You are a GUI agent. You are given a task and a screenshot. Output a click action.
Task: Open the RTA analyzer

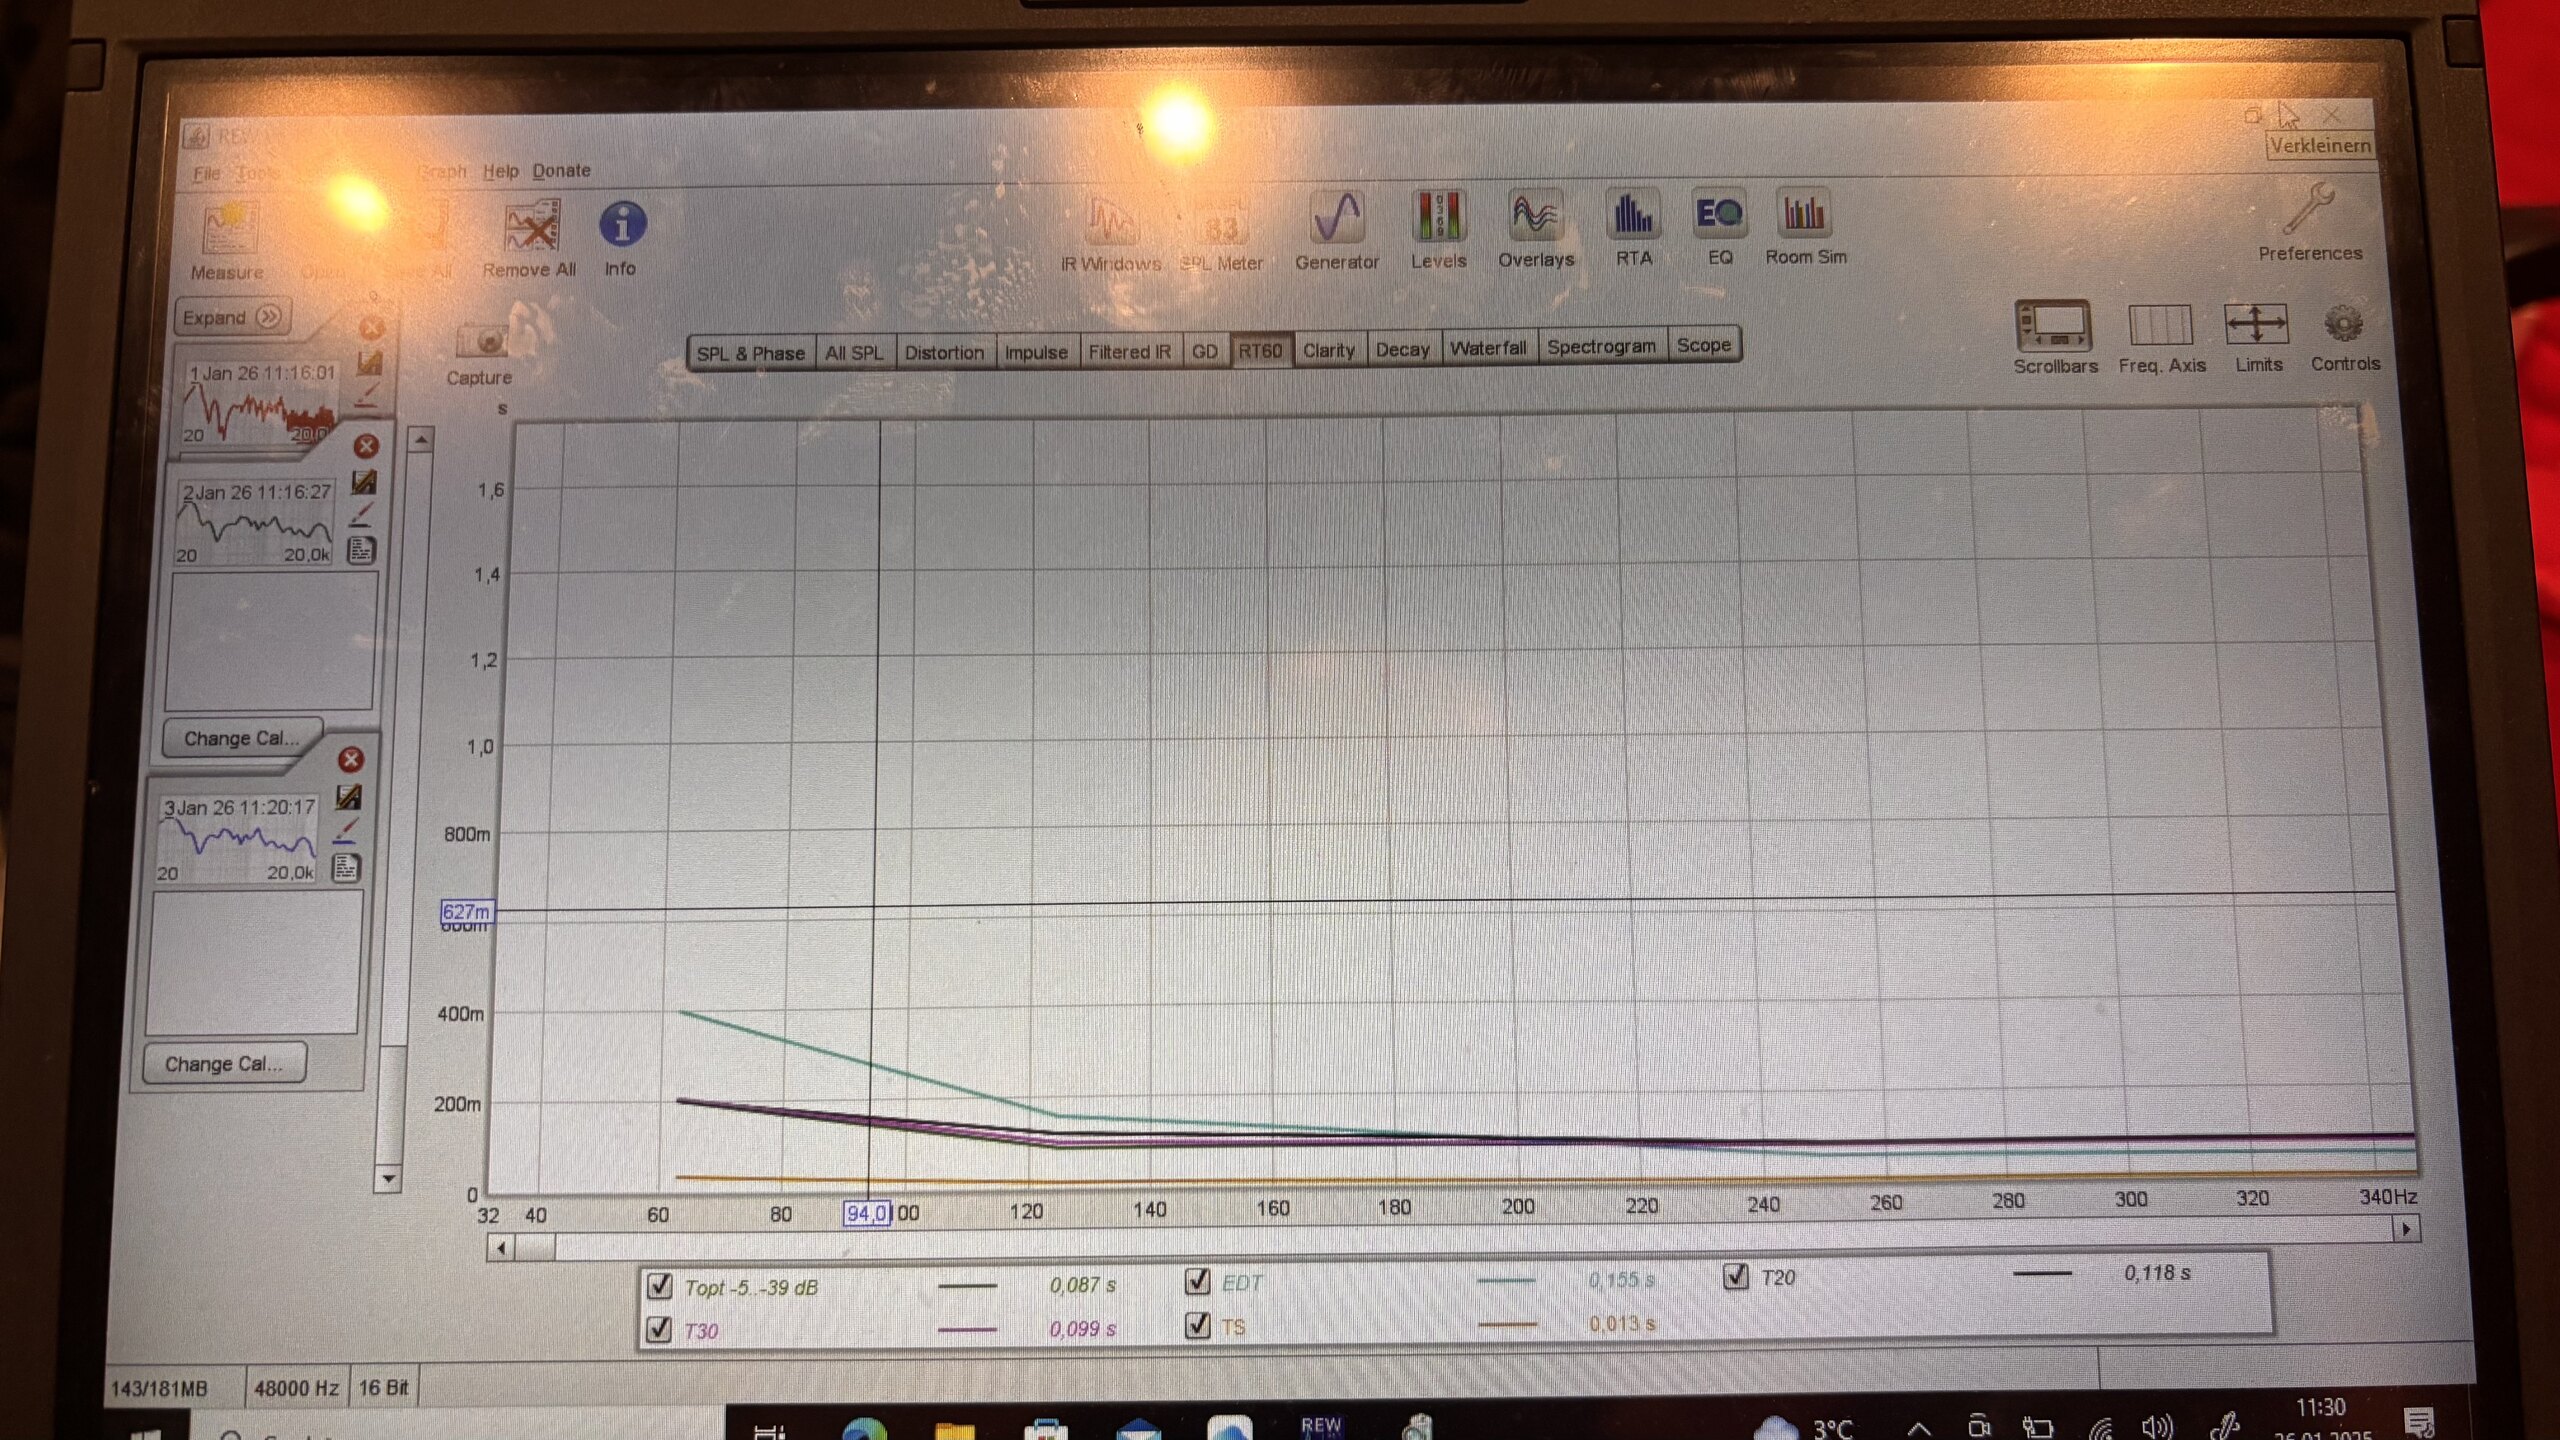click(1633, 215)
